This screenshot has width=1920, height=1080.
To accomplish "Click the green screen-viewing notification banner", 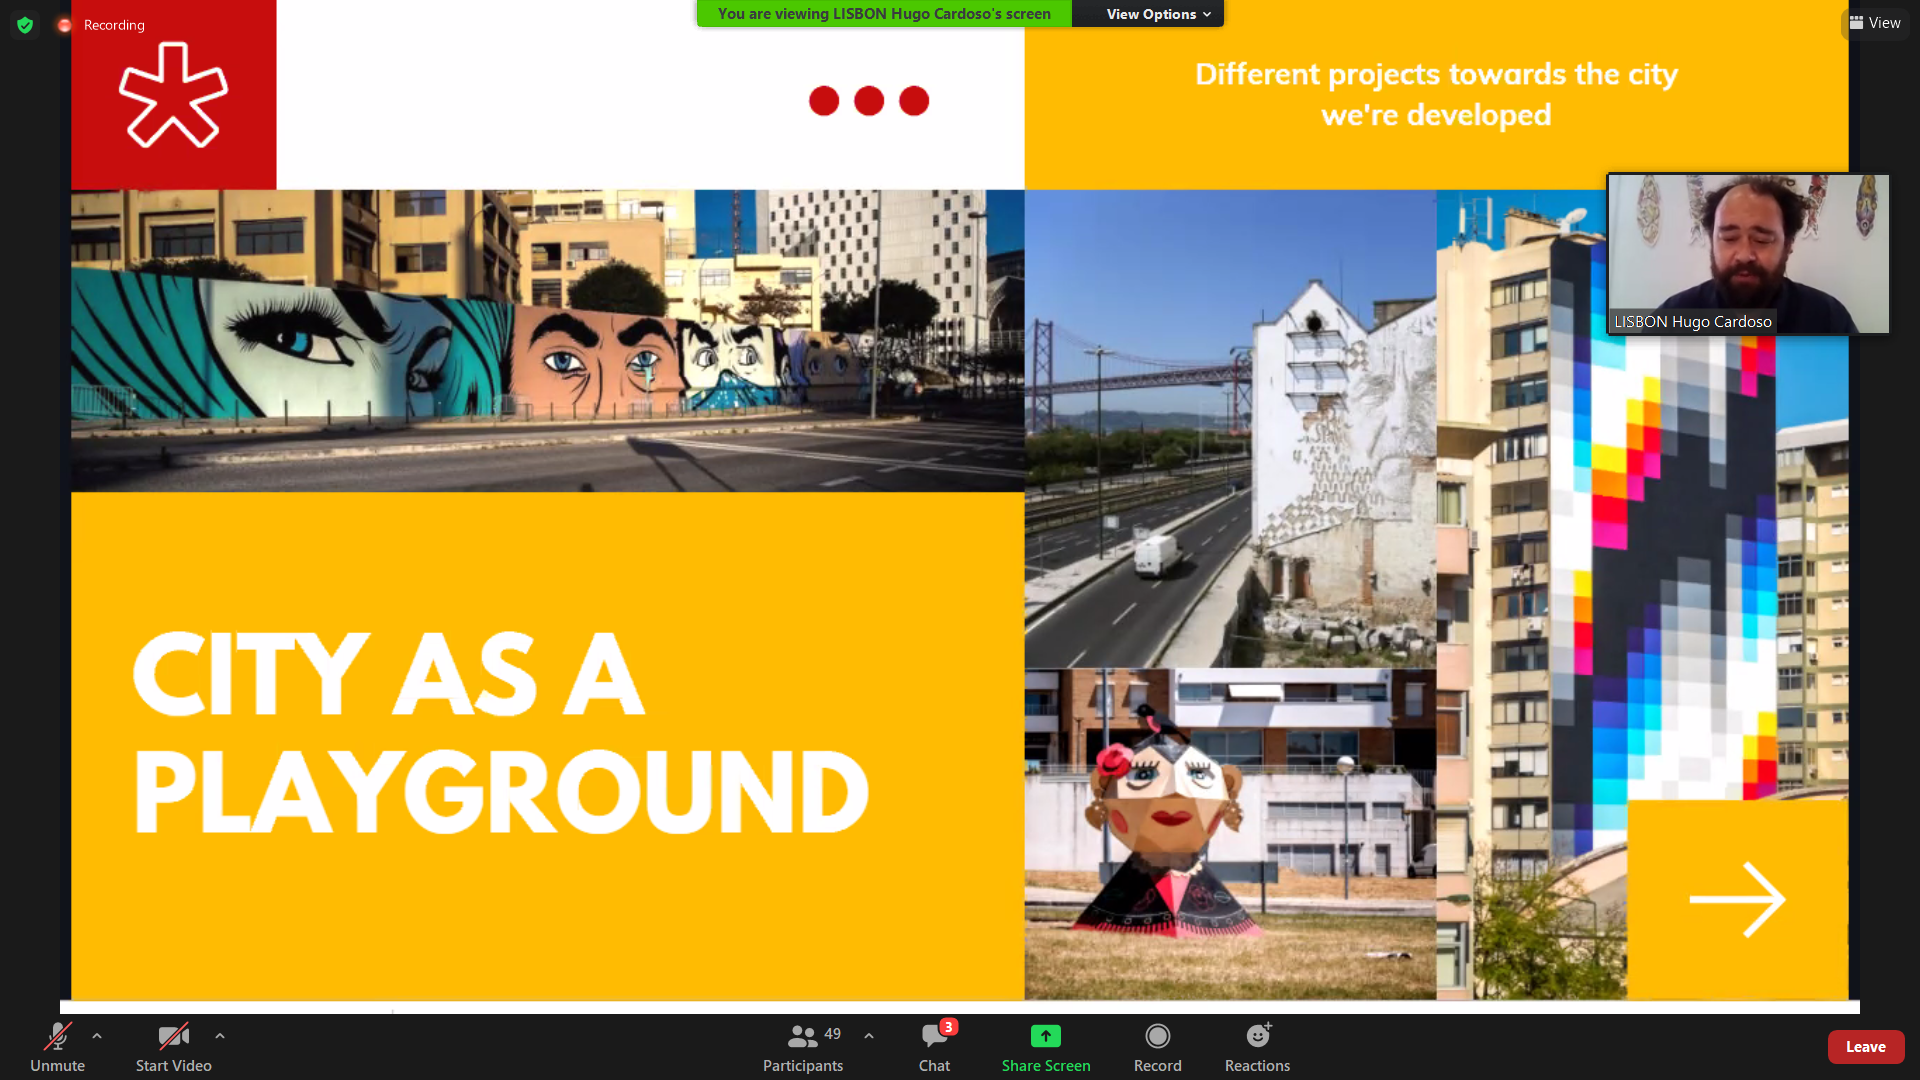I will (x=884, y=14).
